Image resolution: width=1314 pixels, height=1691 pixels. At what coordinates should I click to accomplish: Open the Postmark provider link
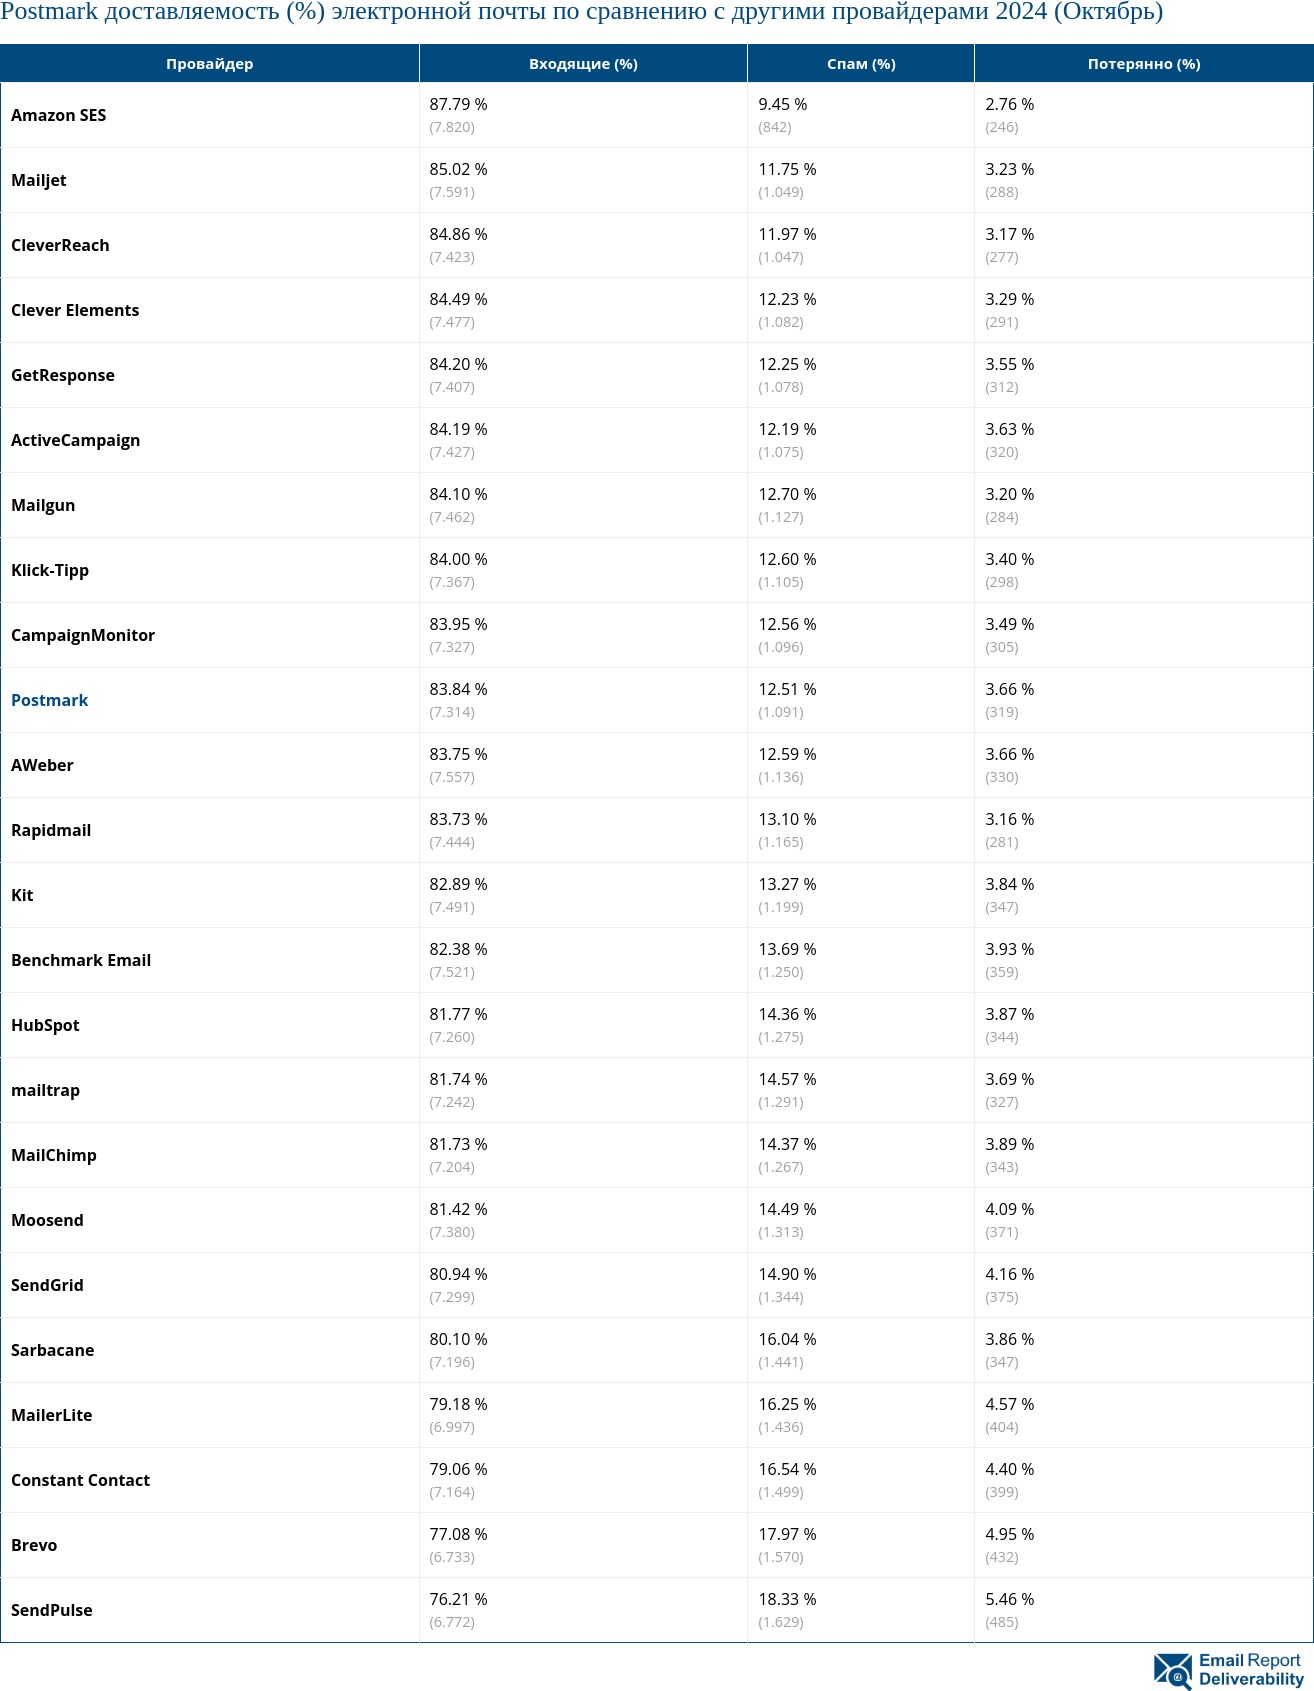pos(49,700)
